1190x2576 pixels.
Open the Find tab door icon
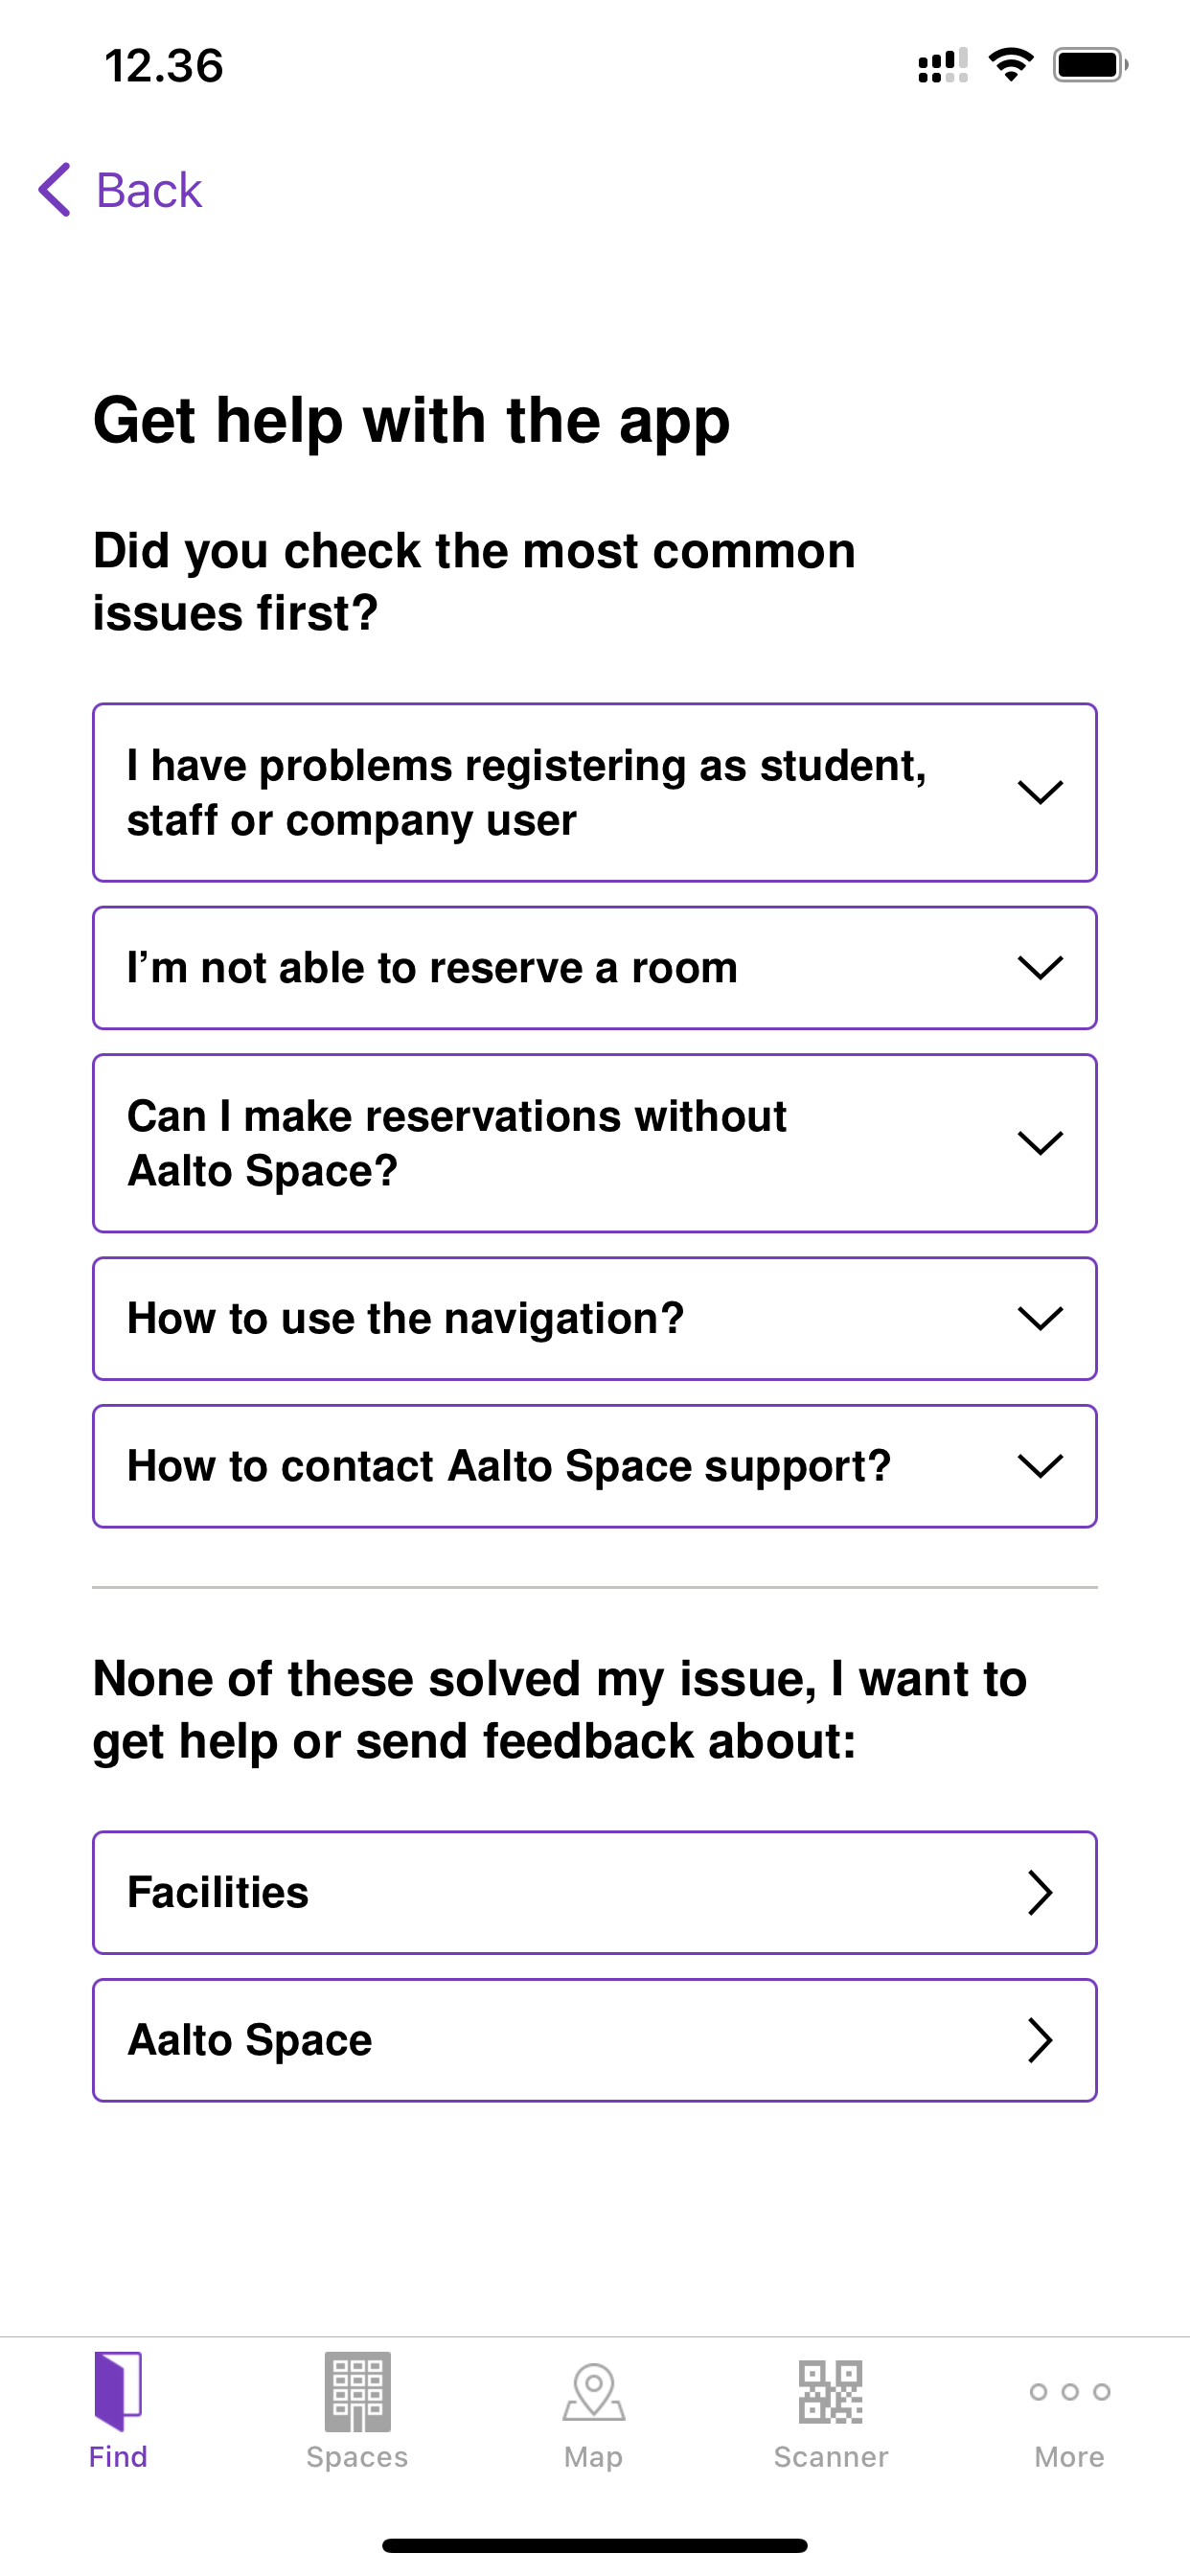click(x=118, y=2391)
